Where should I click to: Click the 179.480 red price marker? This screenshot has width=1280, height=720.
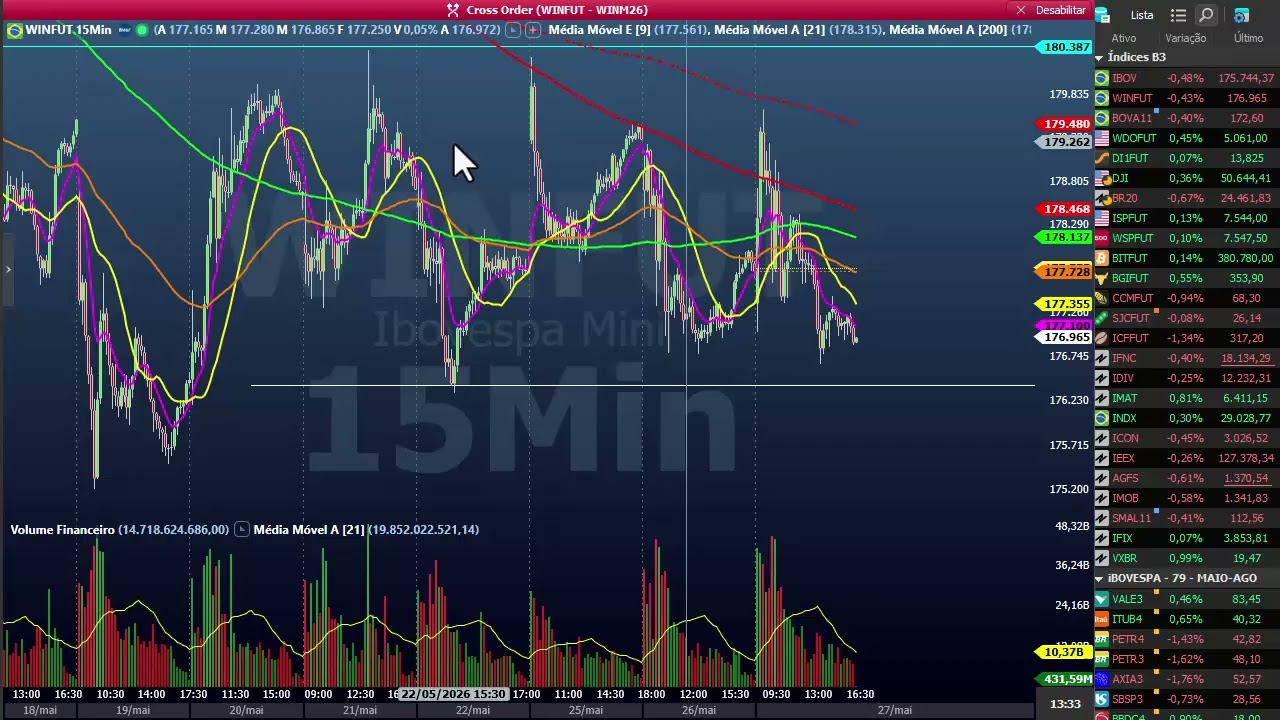[1064, 124]
